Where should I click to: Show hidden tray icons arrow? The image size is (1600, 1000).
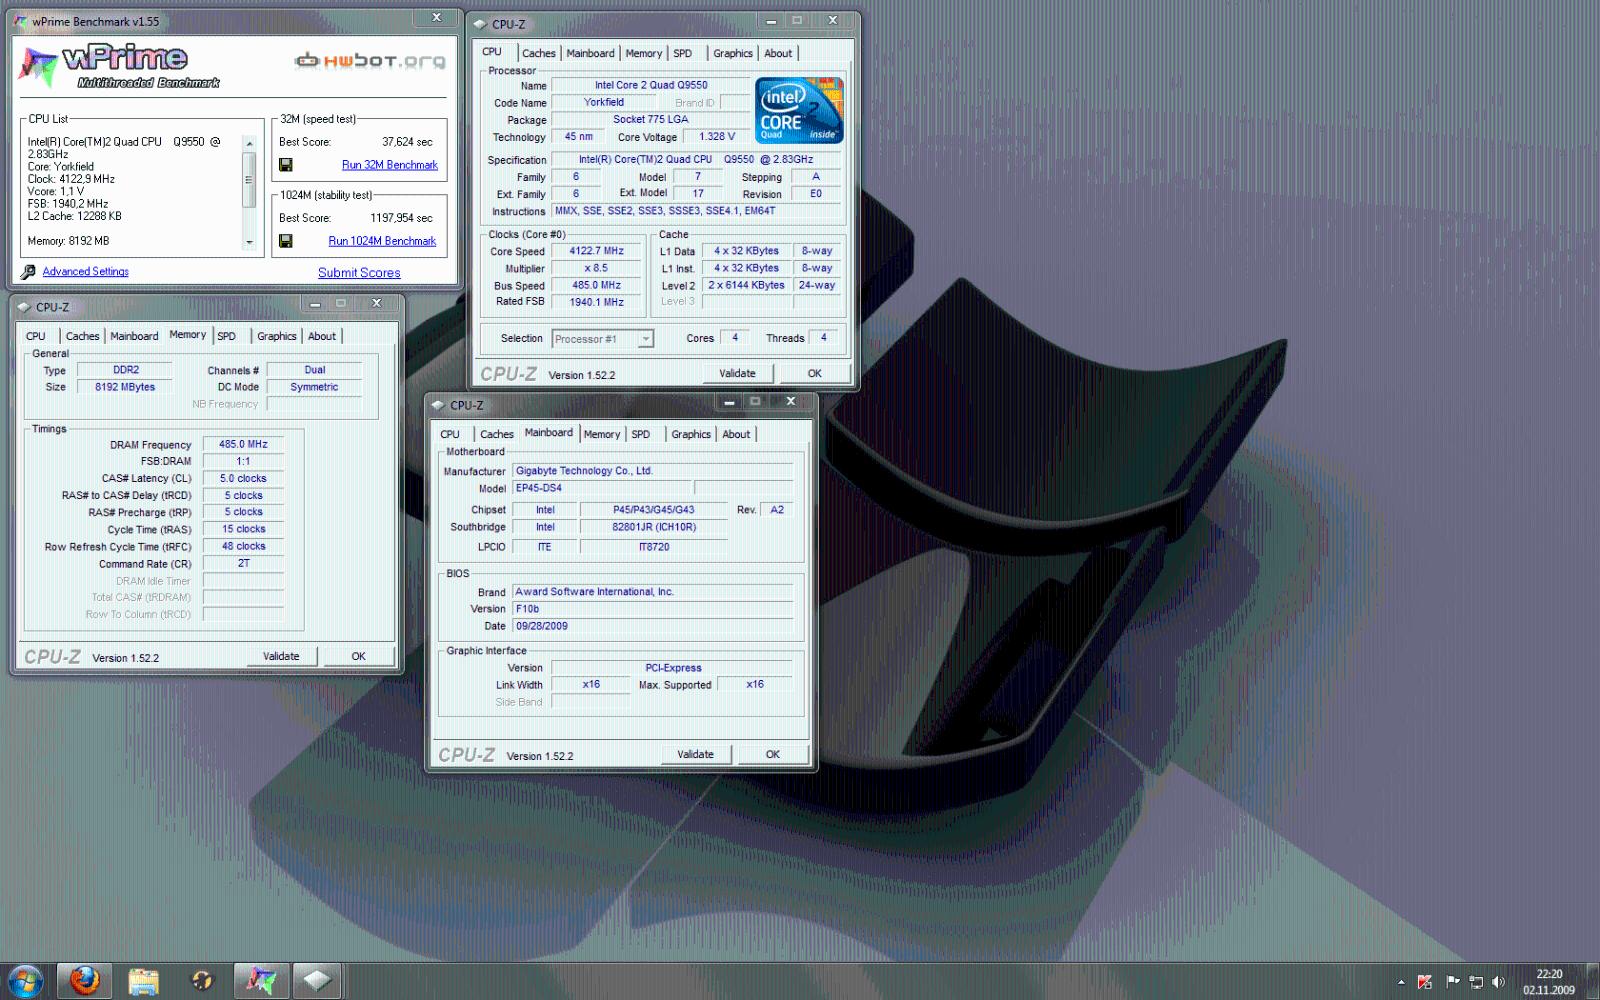point(1401,982)
